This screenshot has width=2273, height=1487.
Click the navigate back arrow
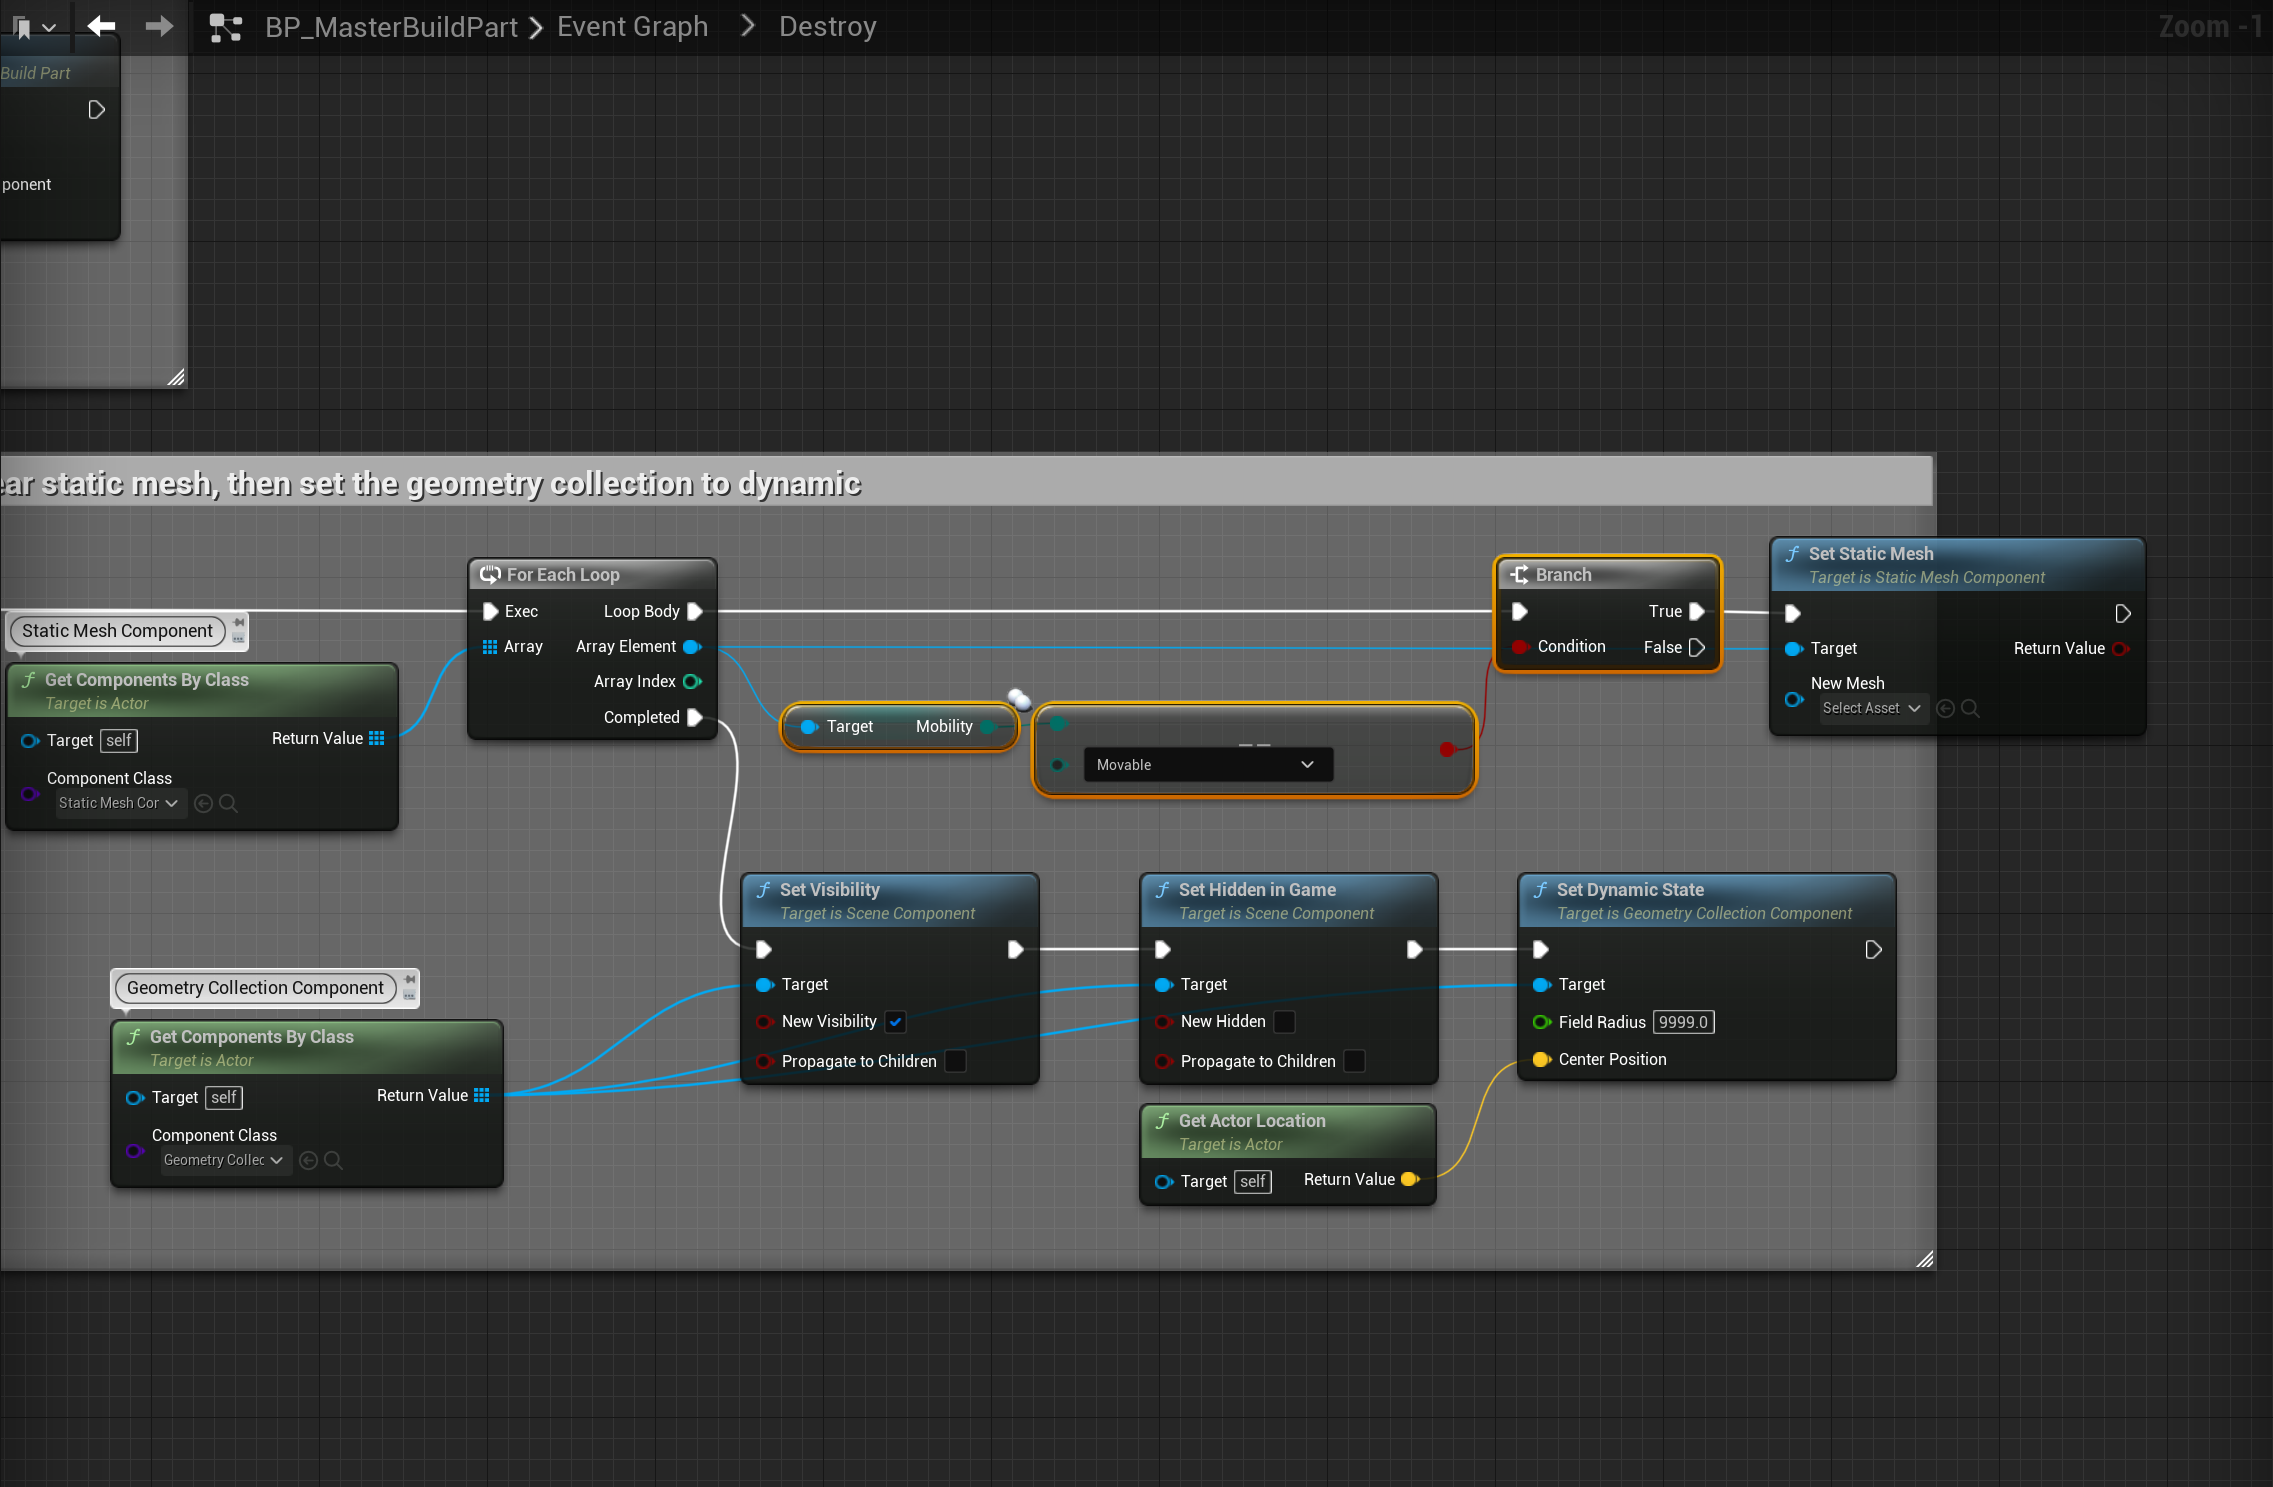pos(101,26)
